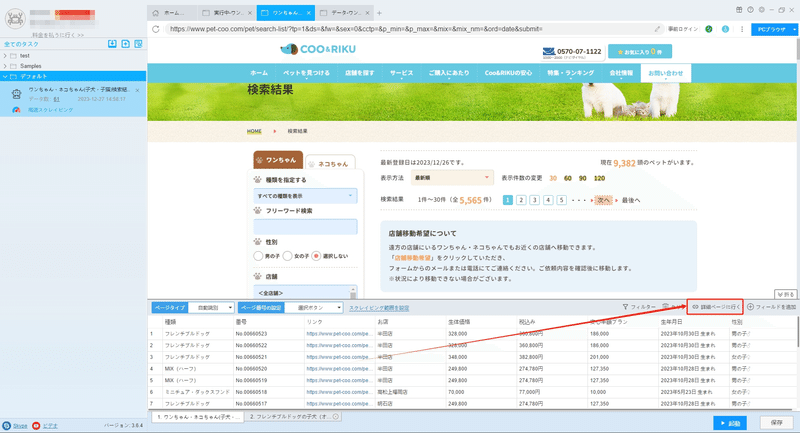Open settings gear icon in title bar
This screenshot has height=433, width=800.
(761, 10)
